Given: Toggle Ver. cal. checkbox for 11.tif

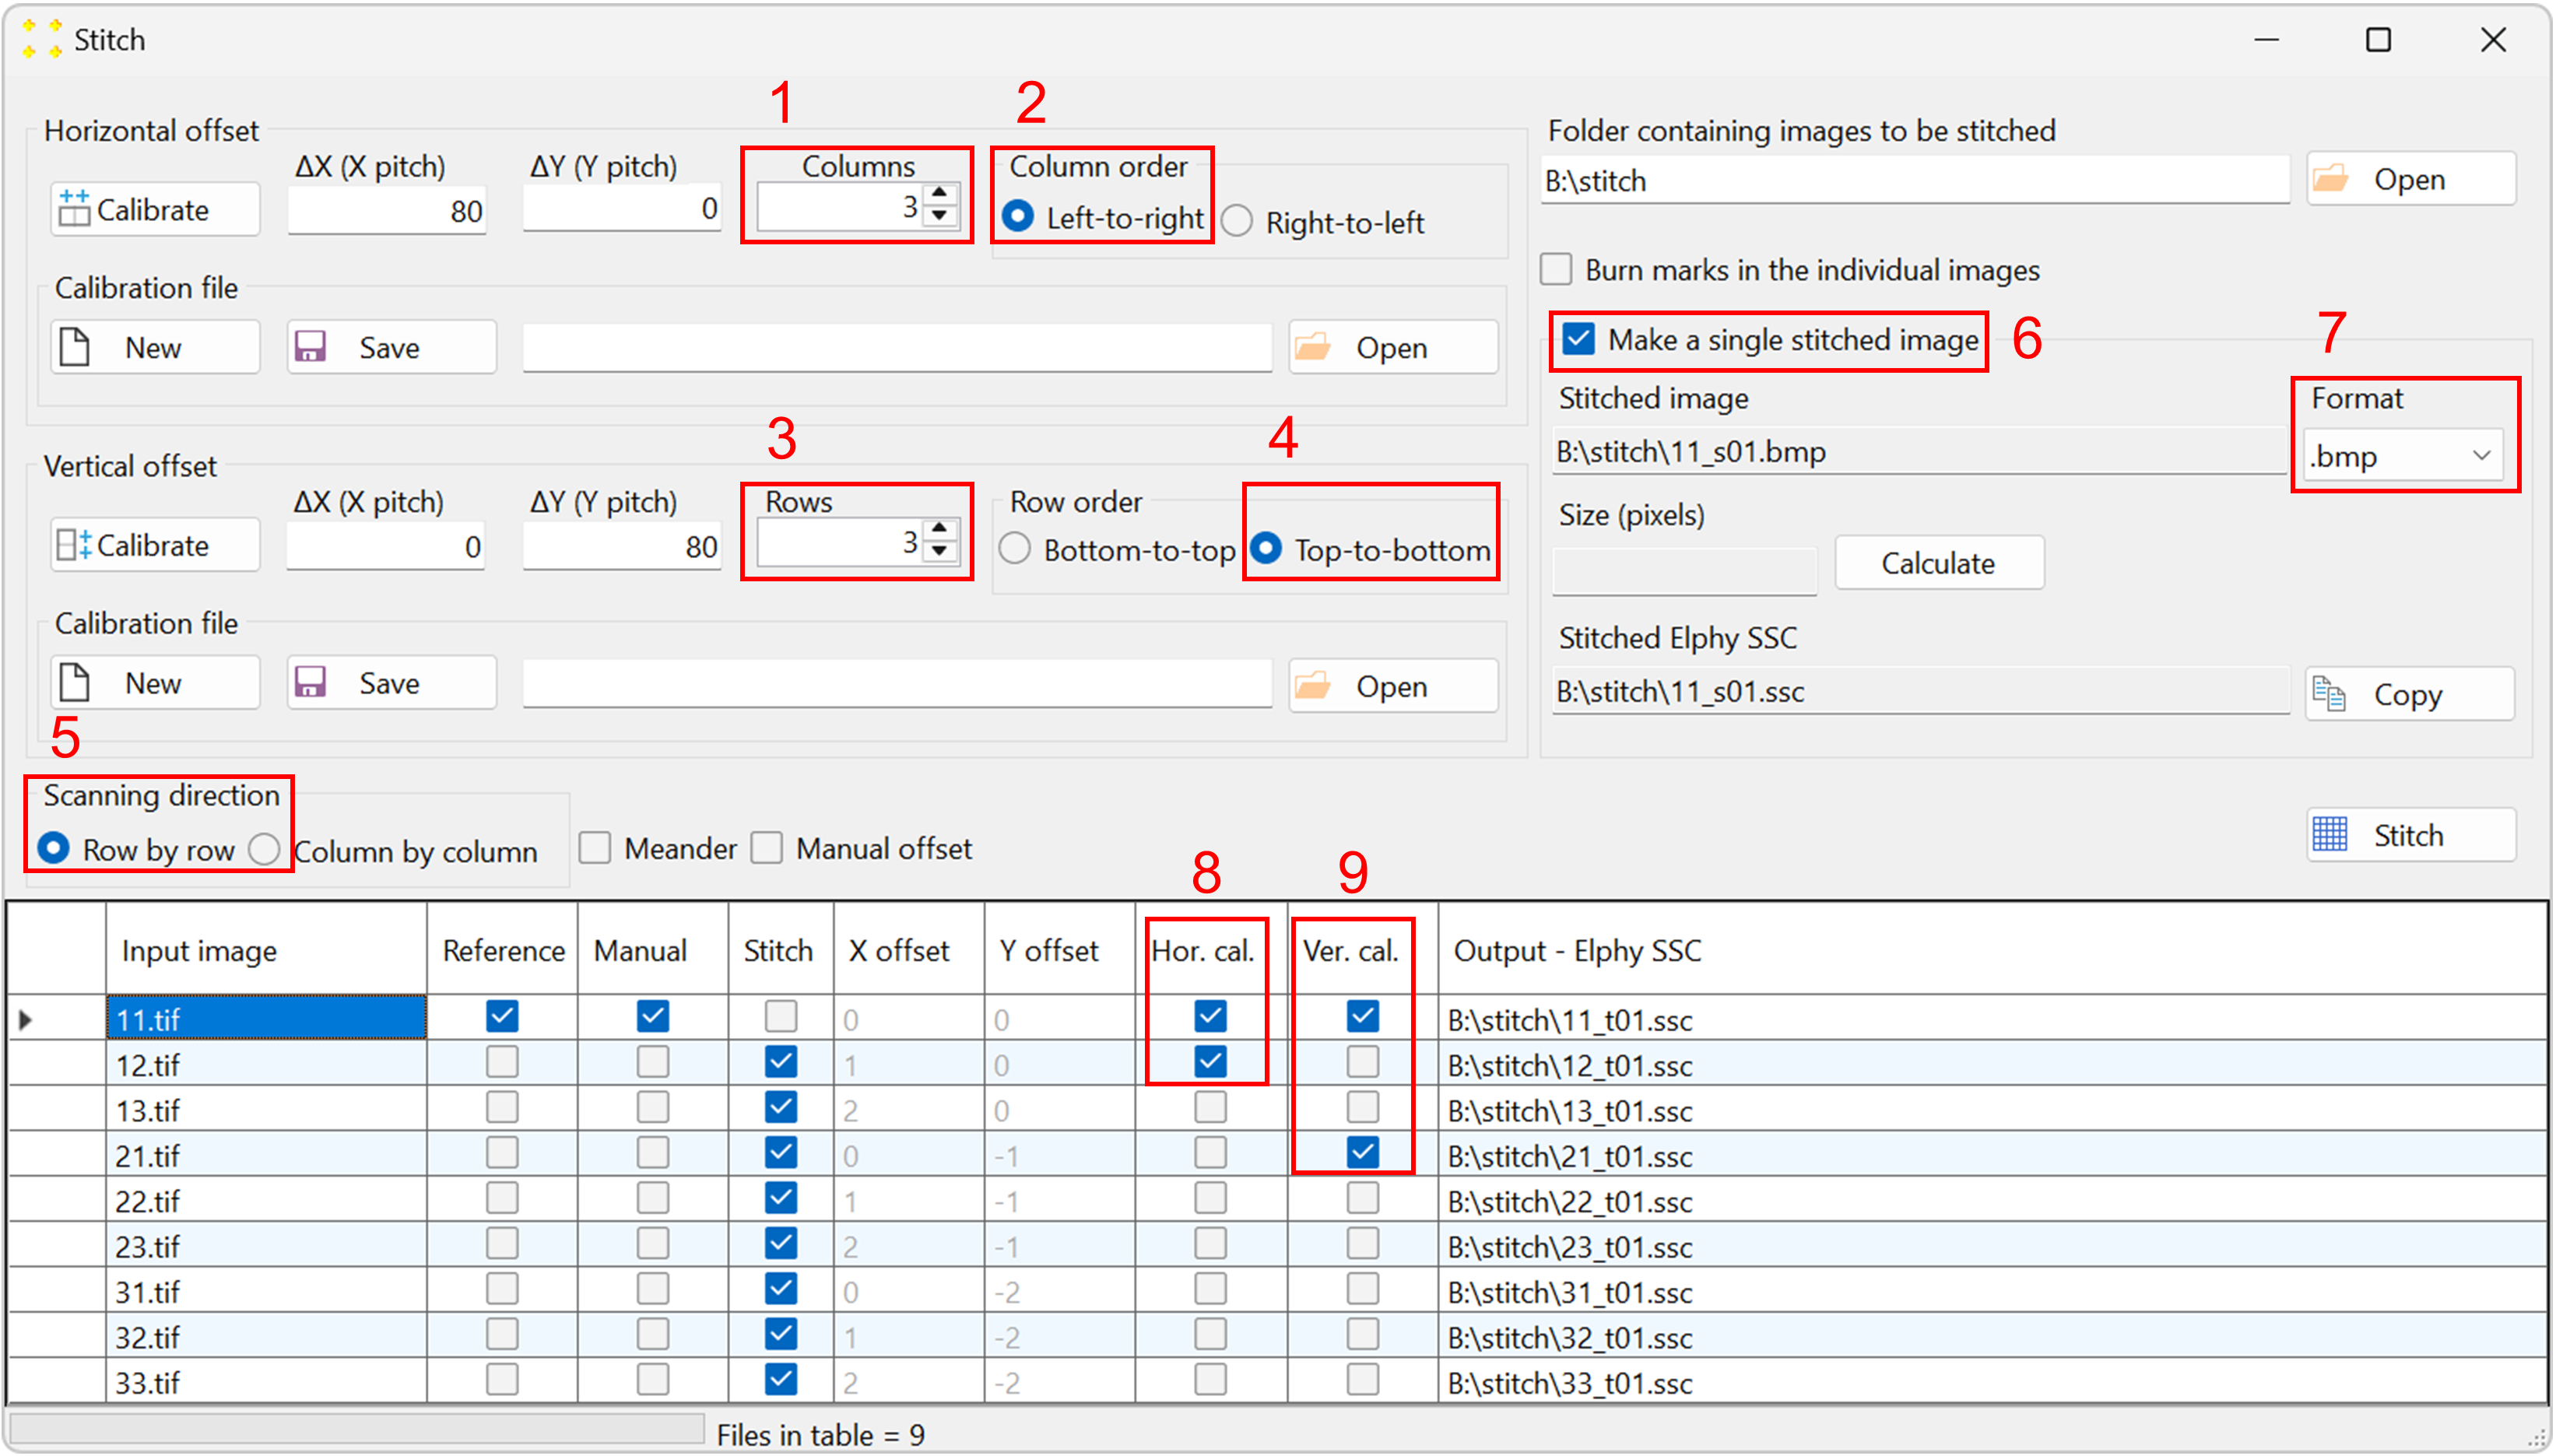Looking at the screenshot, I should coord(1362,1016).
